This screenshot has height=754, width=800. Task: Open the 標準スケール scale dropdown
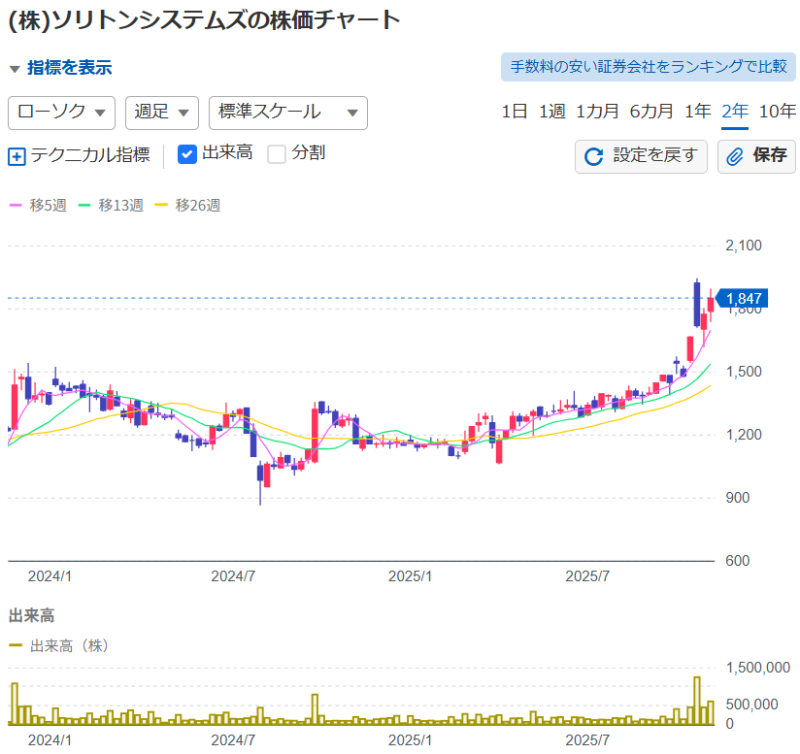pyautogui.click(x=288, y=112)
